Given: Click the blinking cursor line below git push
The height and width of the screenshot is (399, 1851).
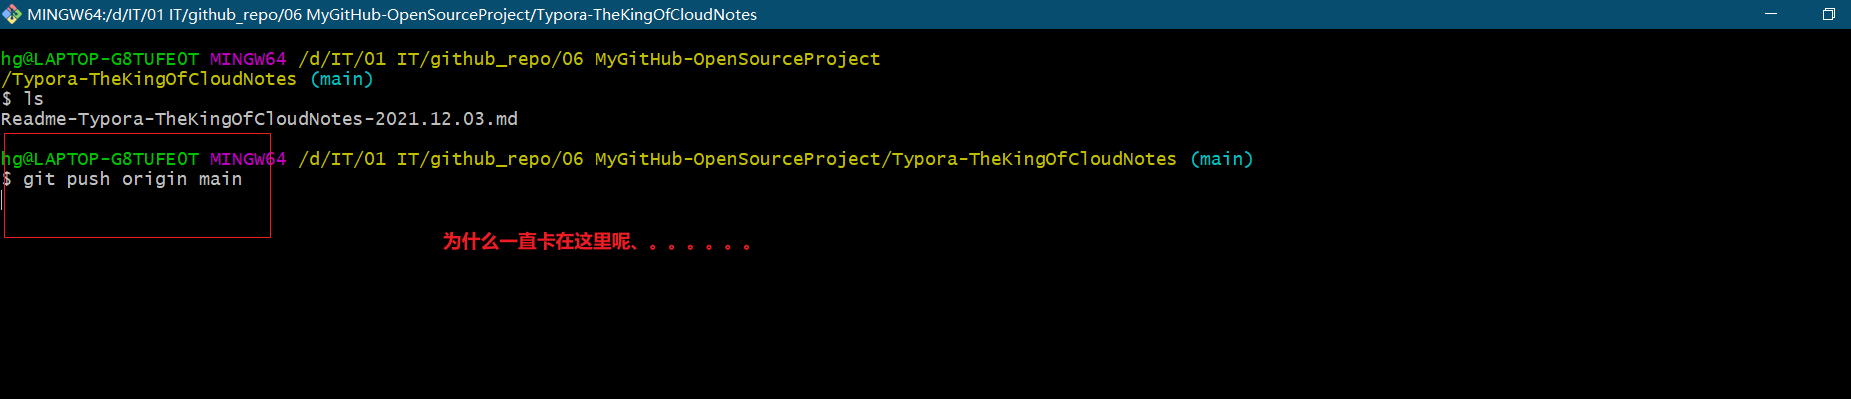Looking at the screenshot, I should click(3, 199).
